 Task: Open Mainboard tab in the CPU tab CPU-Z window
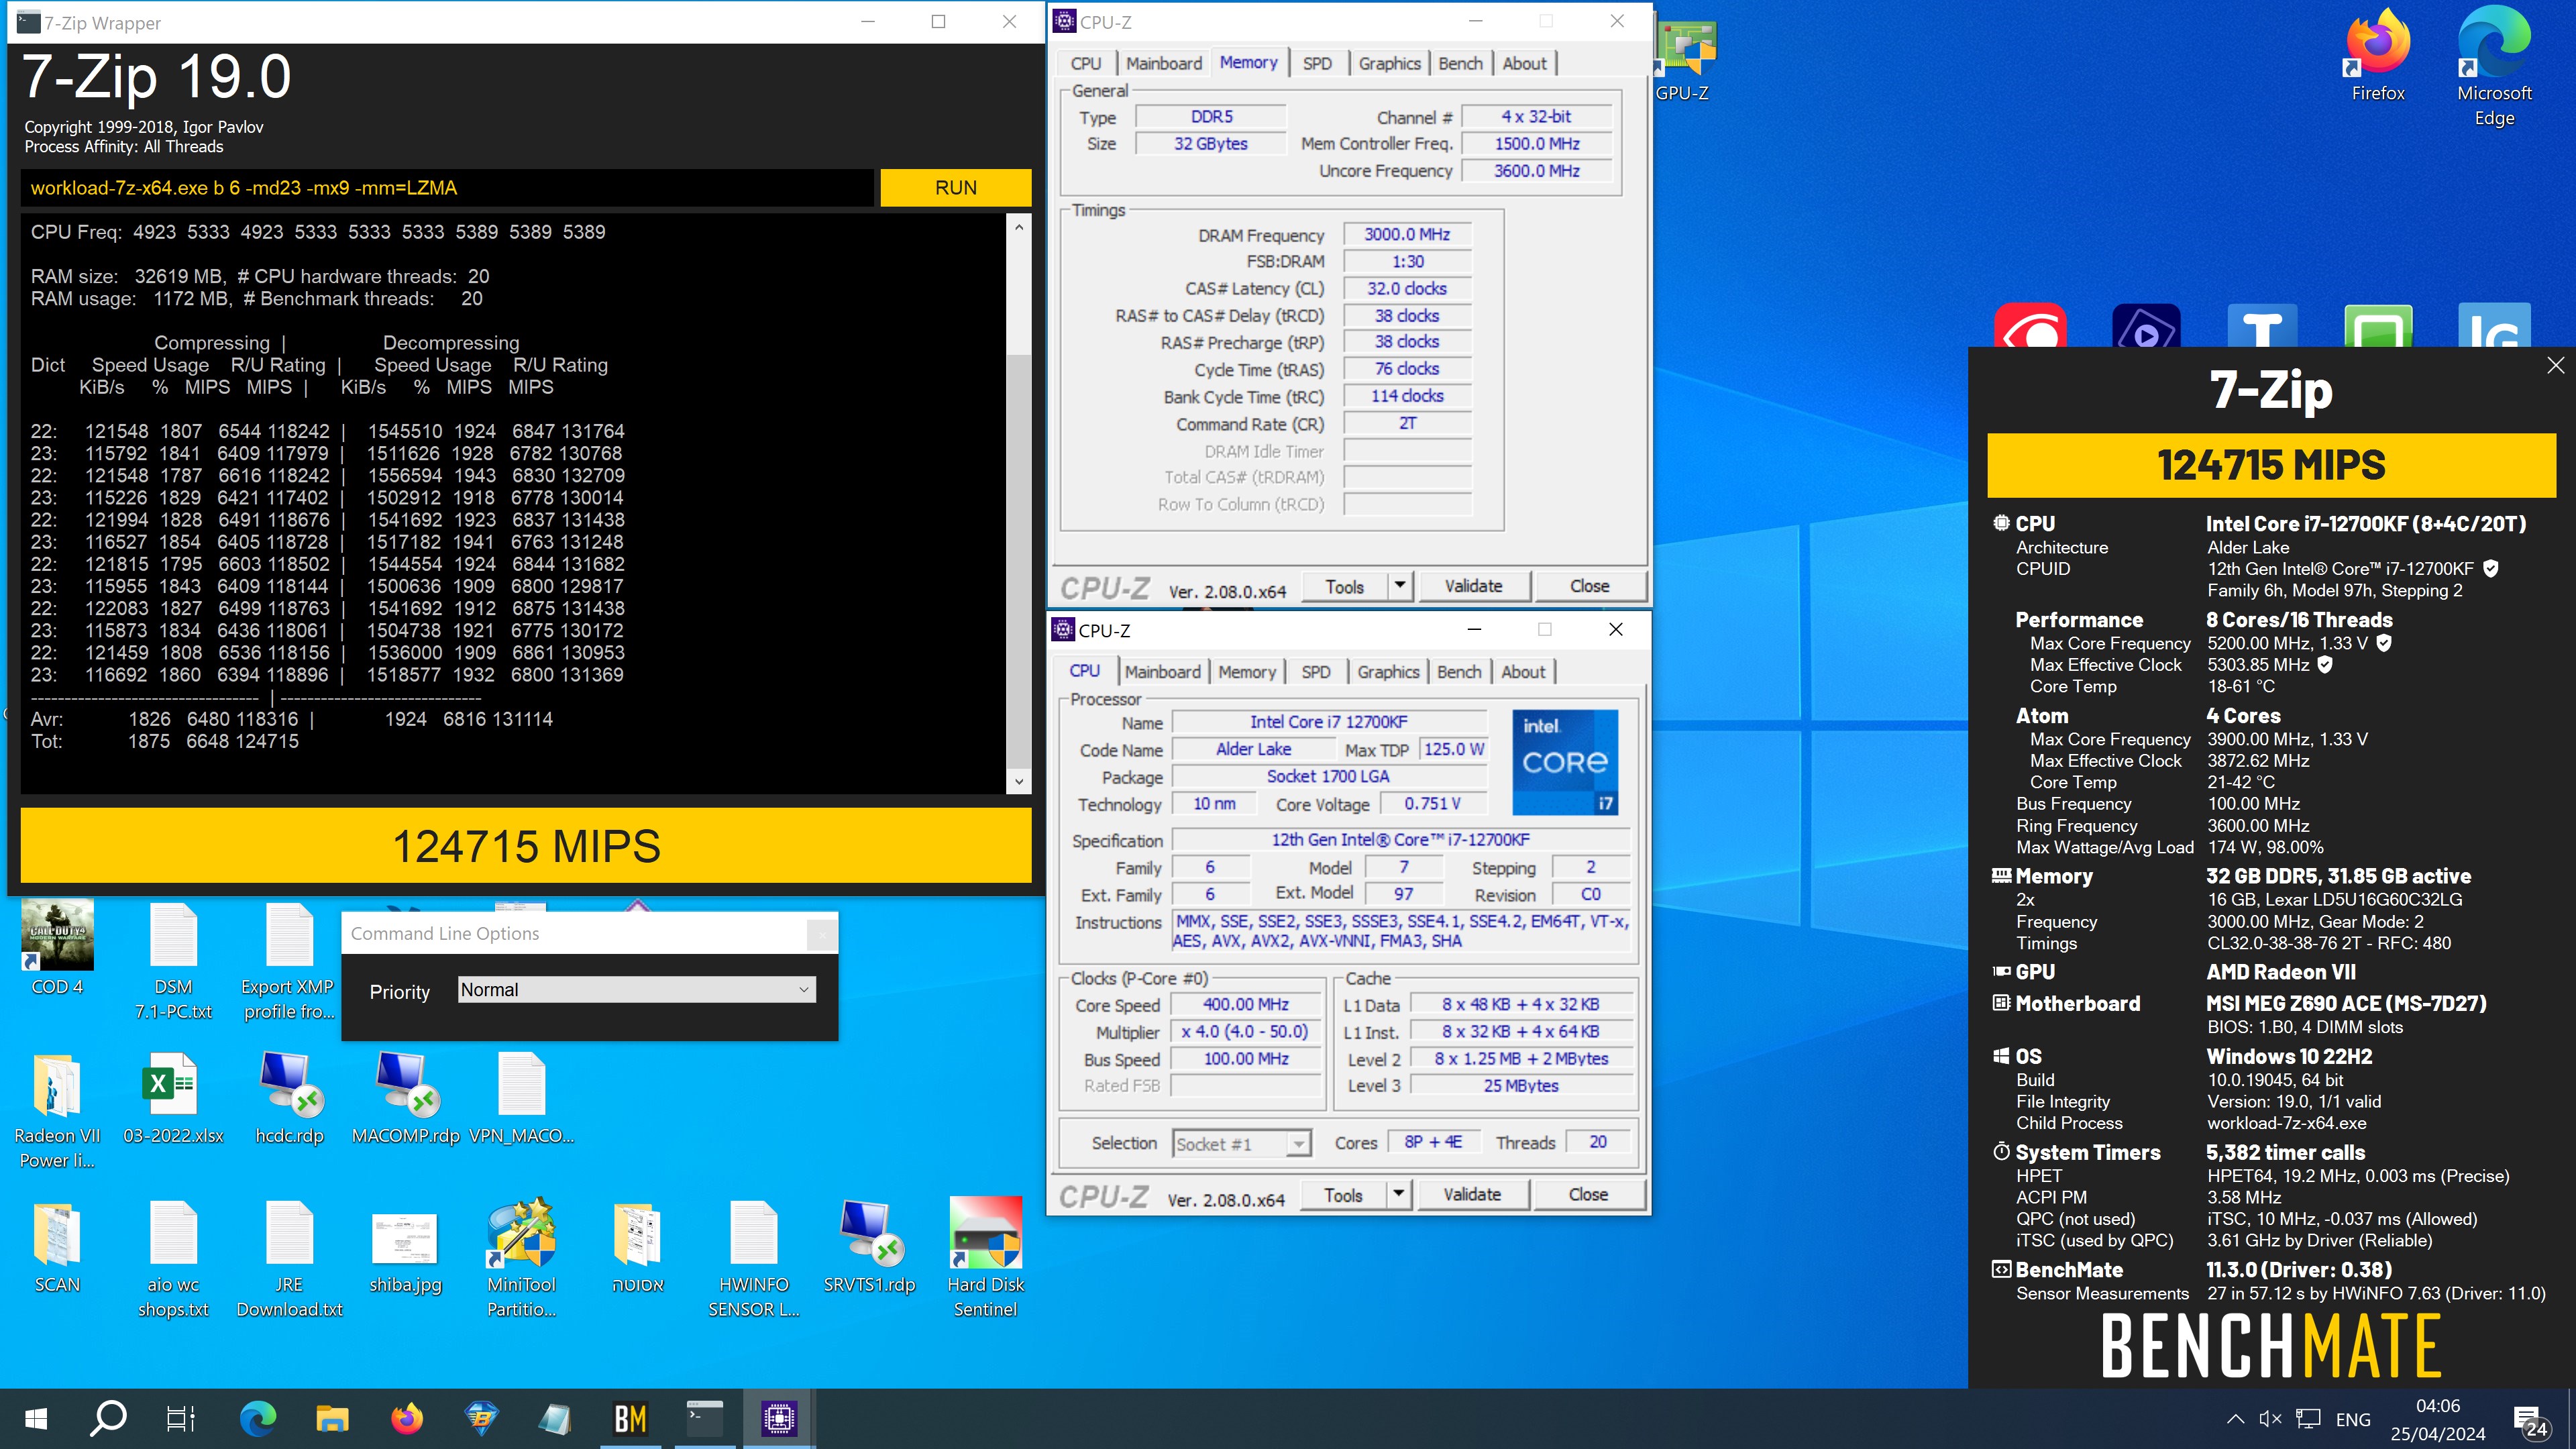click(1162, 672)
